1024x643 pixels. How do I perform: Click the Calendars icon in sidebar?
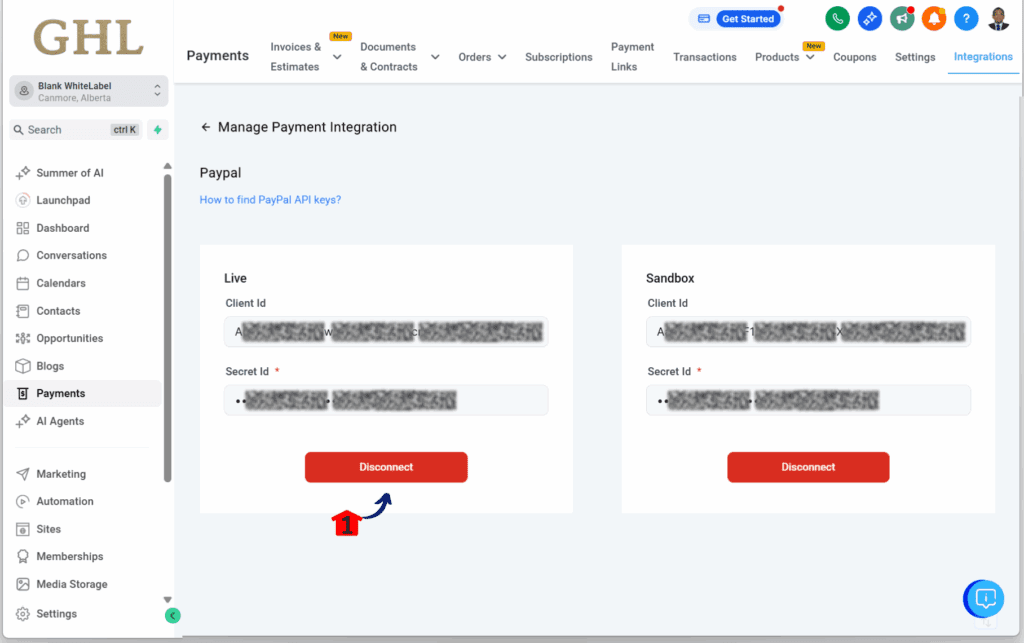pos(23,283)
